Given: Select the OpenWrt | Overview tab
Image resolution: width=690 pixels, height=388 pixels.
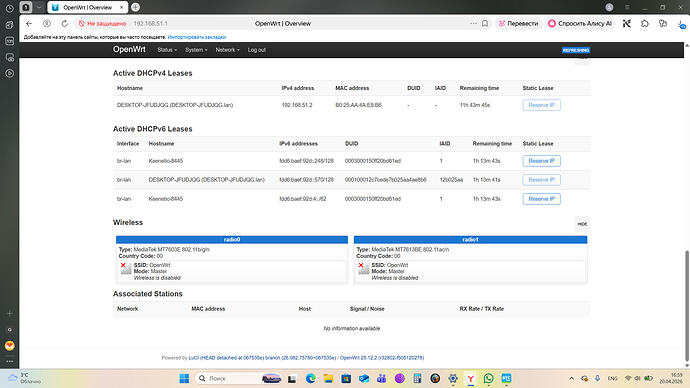Looking at the screenshot, I should 88,7.
